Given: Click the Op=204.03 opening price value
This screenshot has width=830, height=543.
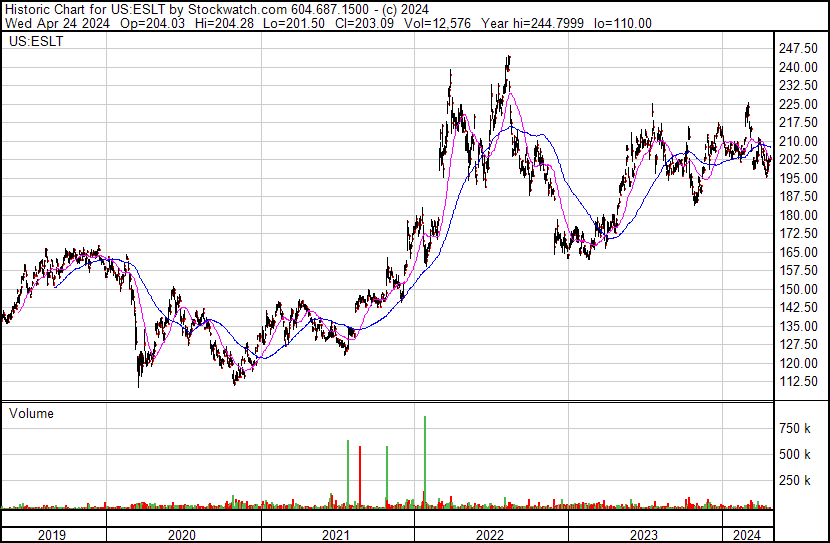Looking at the screenshot, I should [152, 23].
